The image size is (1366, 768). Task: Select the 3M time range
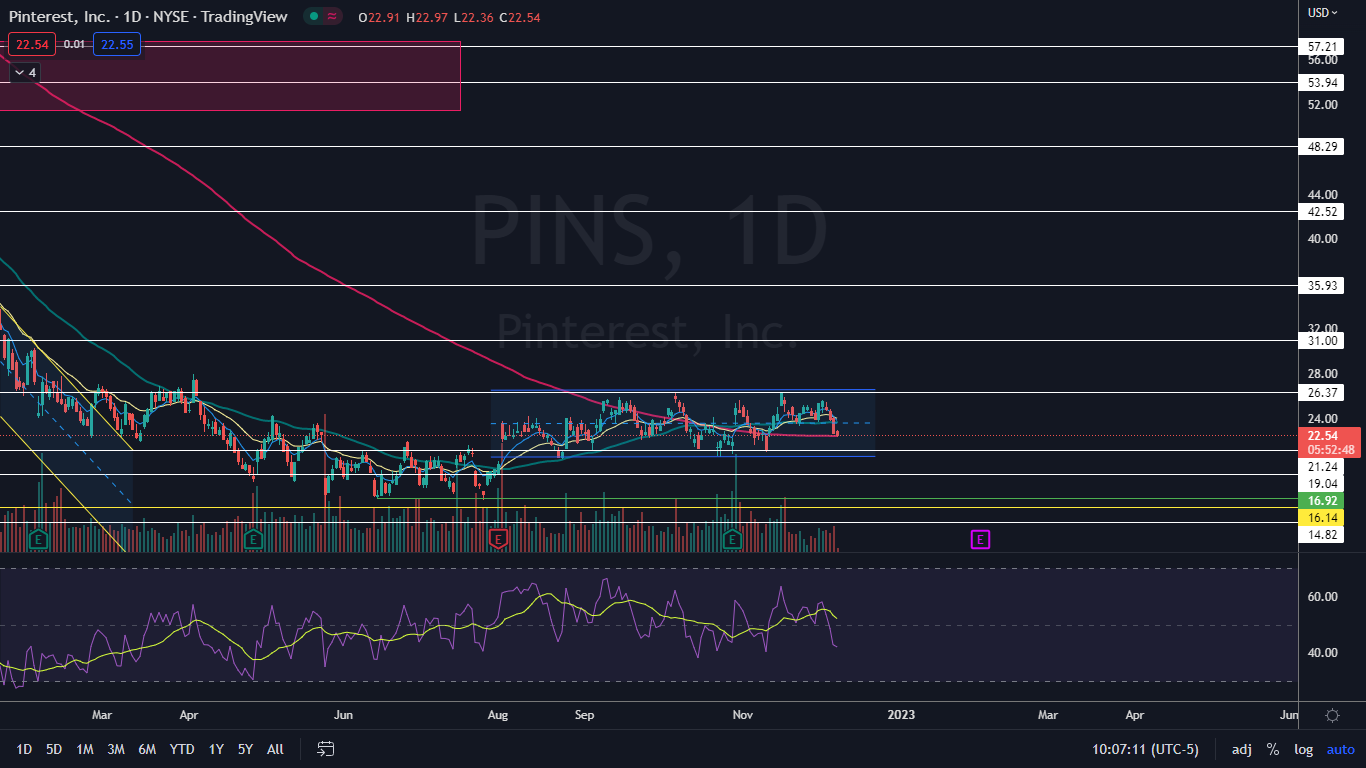[116, 749]
